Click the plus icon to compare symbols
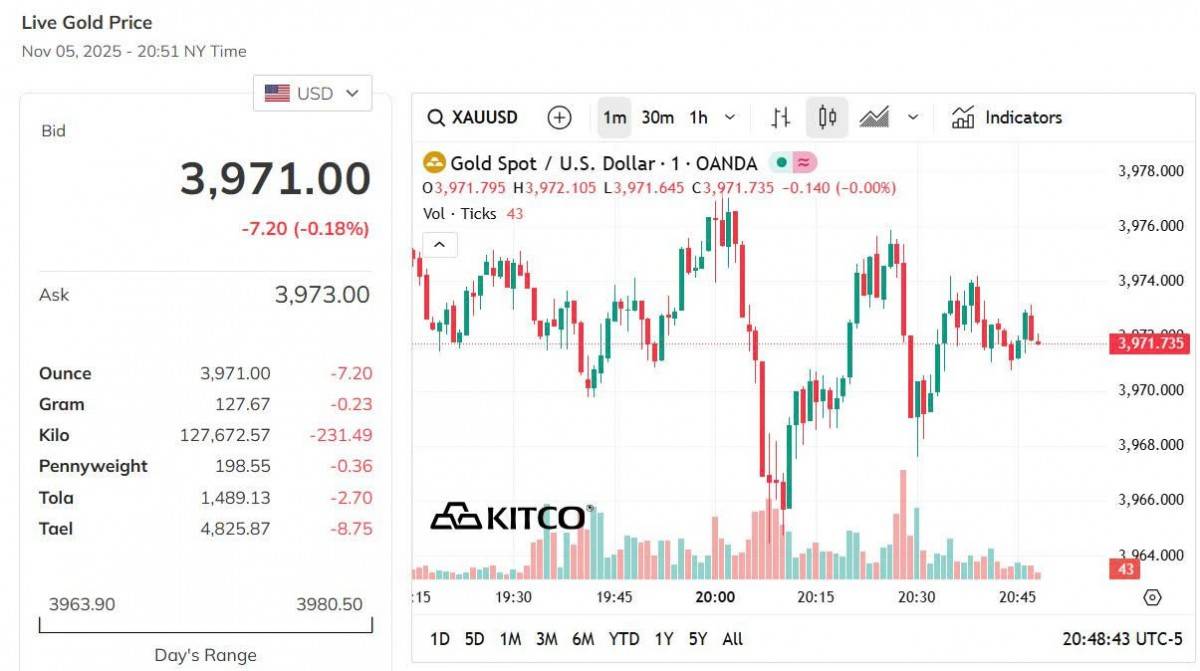The height and width of the screenshot is (671, 1200). (x=559, y=117)
